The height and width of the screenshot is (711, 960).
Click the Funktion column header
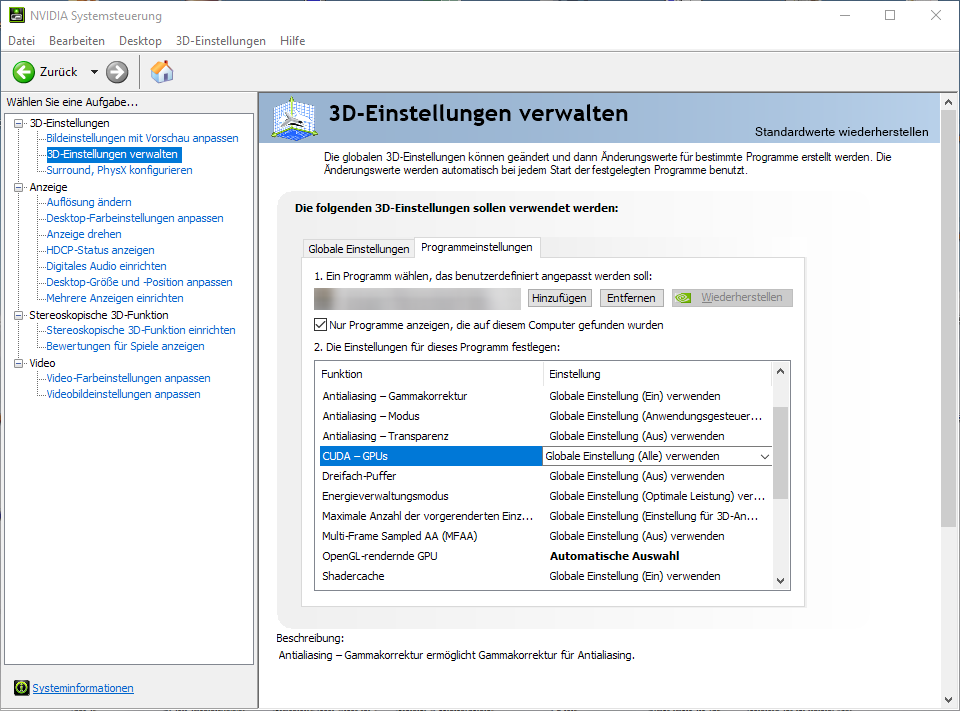click(x=430, y=374)
